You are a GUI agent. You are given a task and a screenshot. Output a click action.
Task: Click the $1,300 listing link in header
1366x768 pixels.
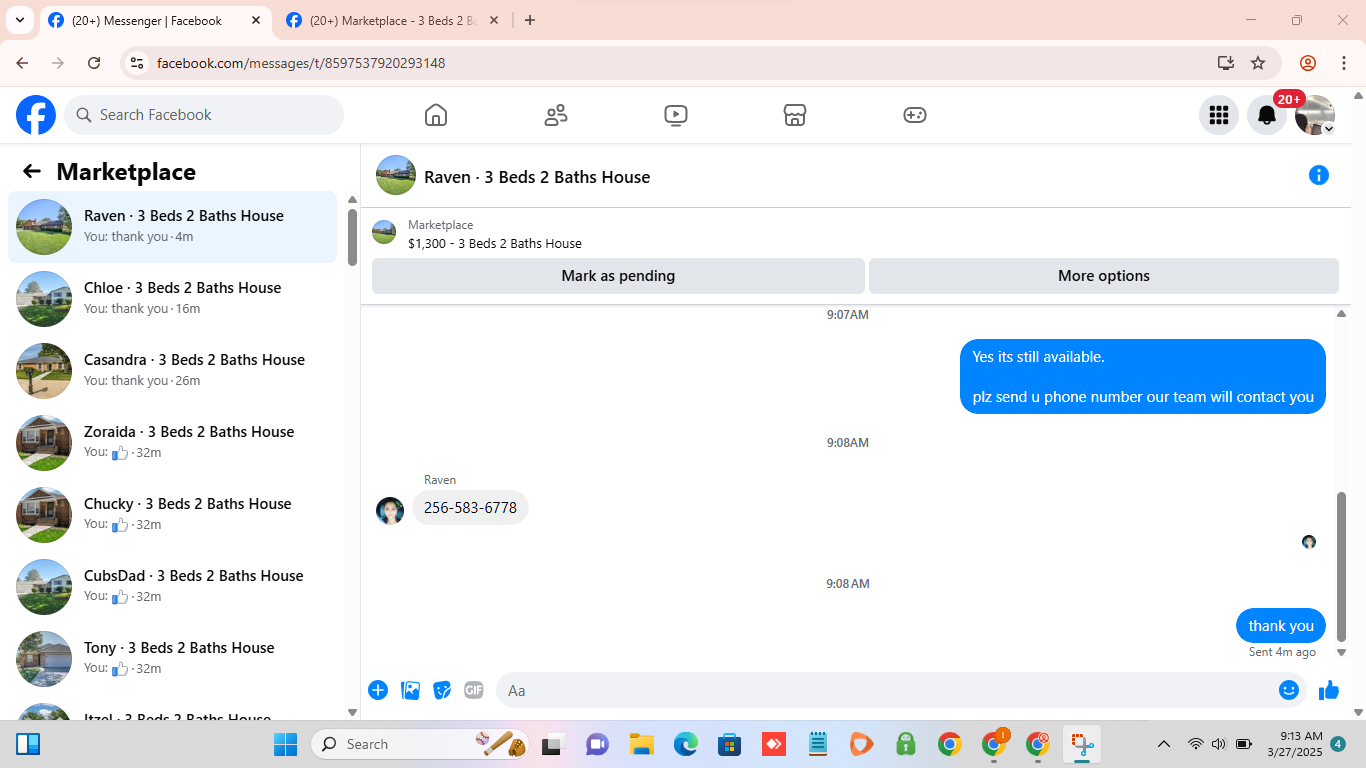click(494, 243)
